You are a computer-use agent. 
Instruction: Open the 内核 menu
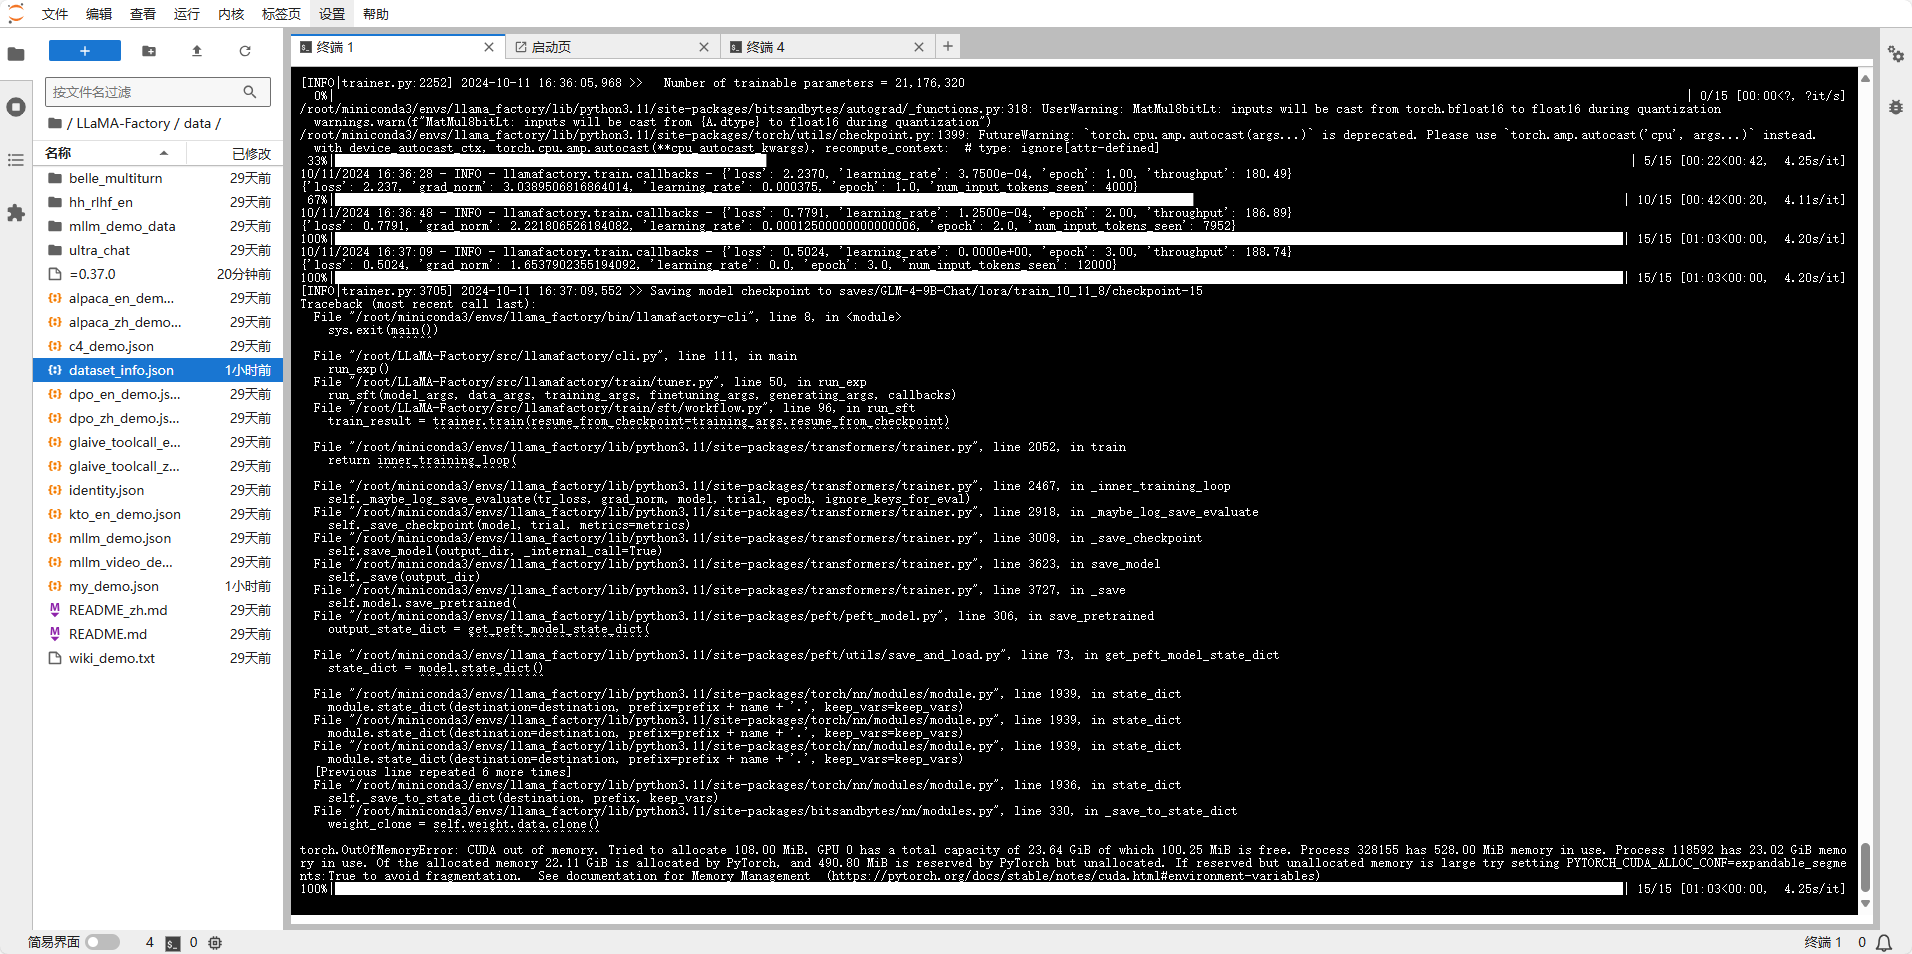[231, 14]
